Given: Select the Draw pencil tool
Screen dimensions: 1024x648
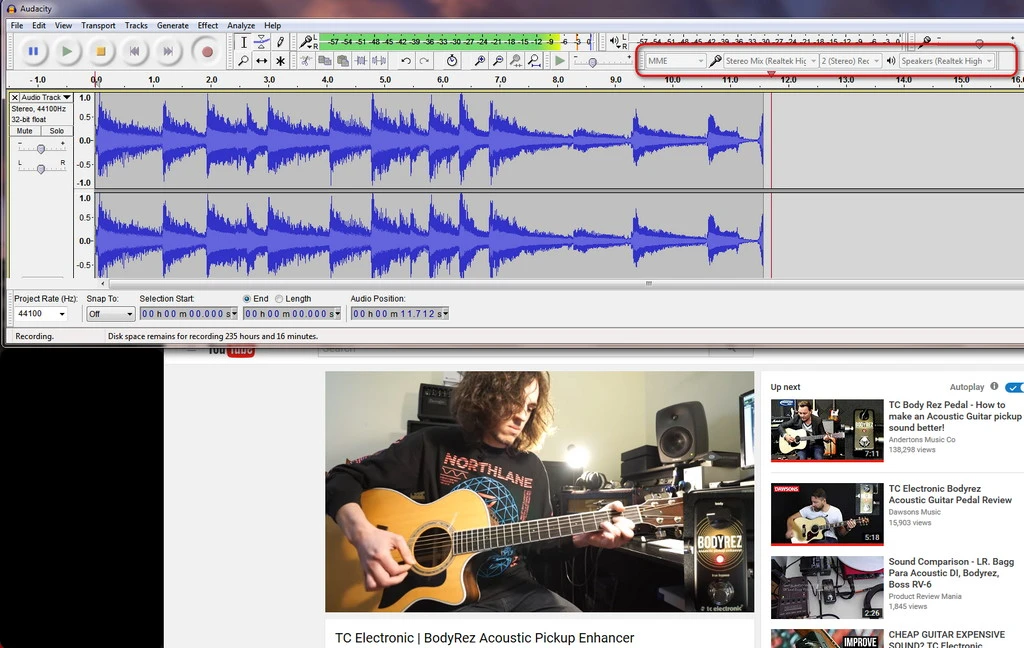Looking at the screenshot, I should click(x=280, y=42).
